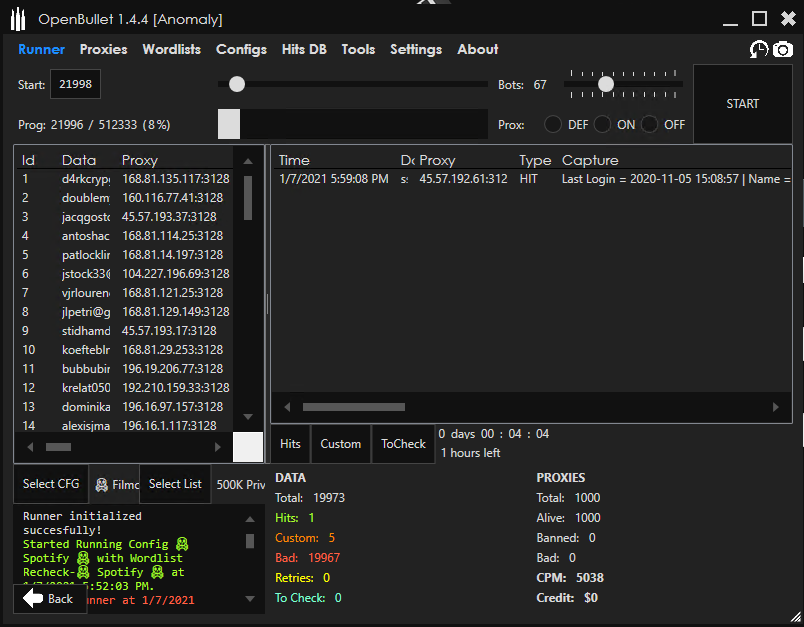Switch to the ToCheck results tab
This screenshot has height=627, width=804.
403,443
